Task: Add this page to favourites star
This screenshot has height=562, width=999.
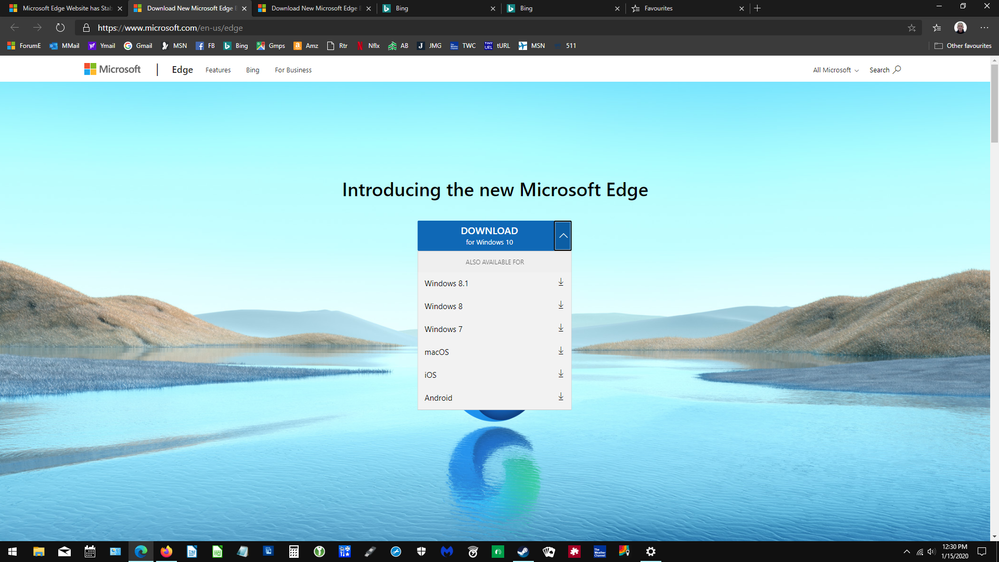Action: pyautogui.click(x=912, y=27)
